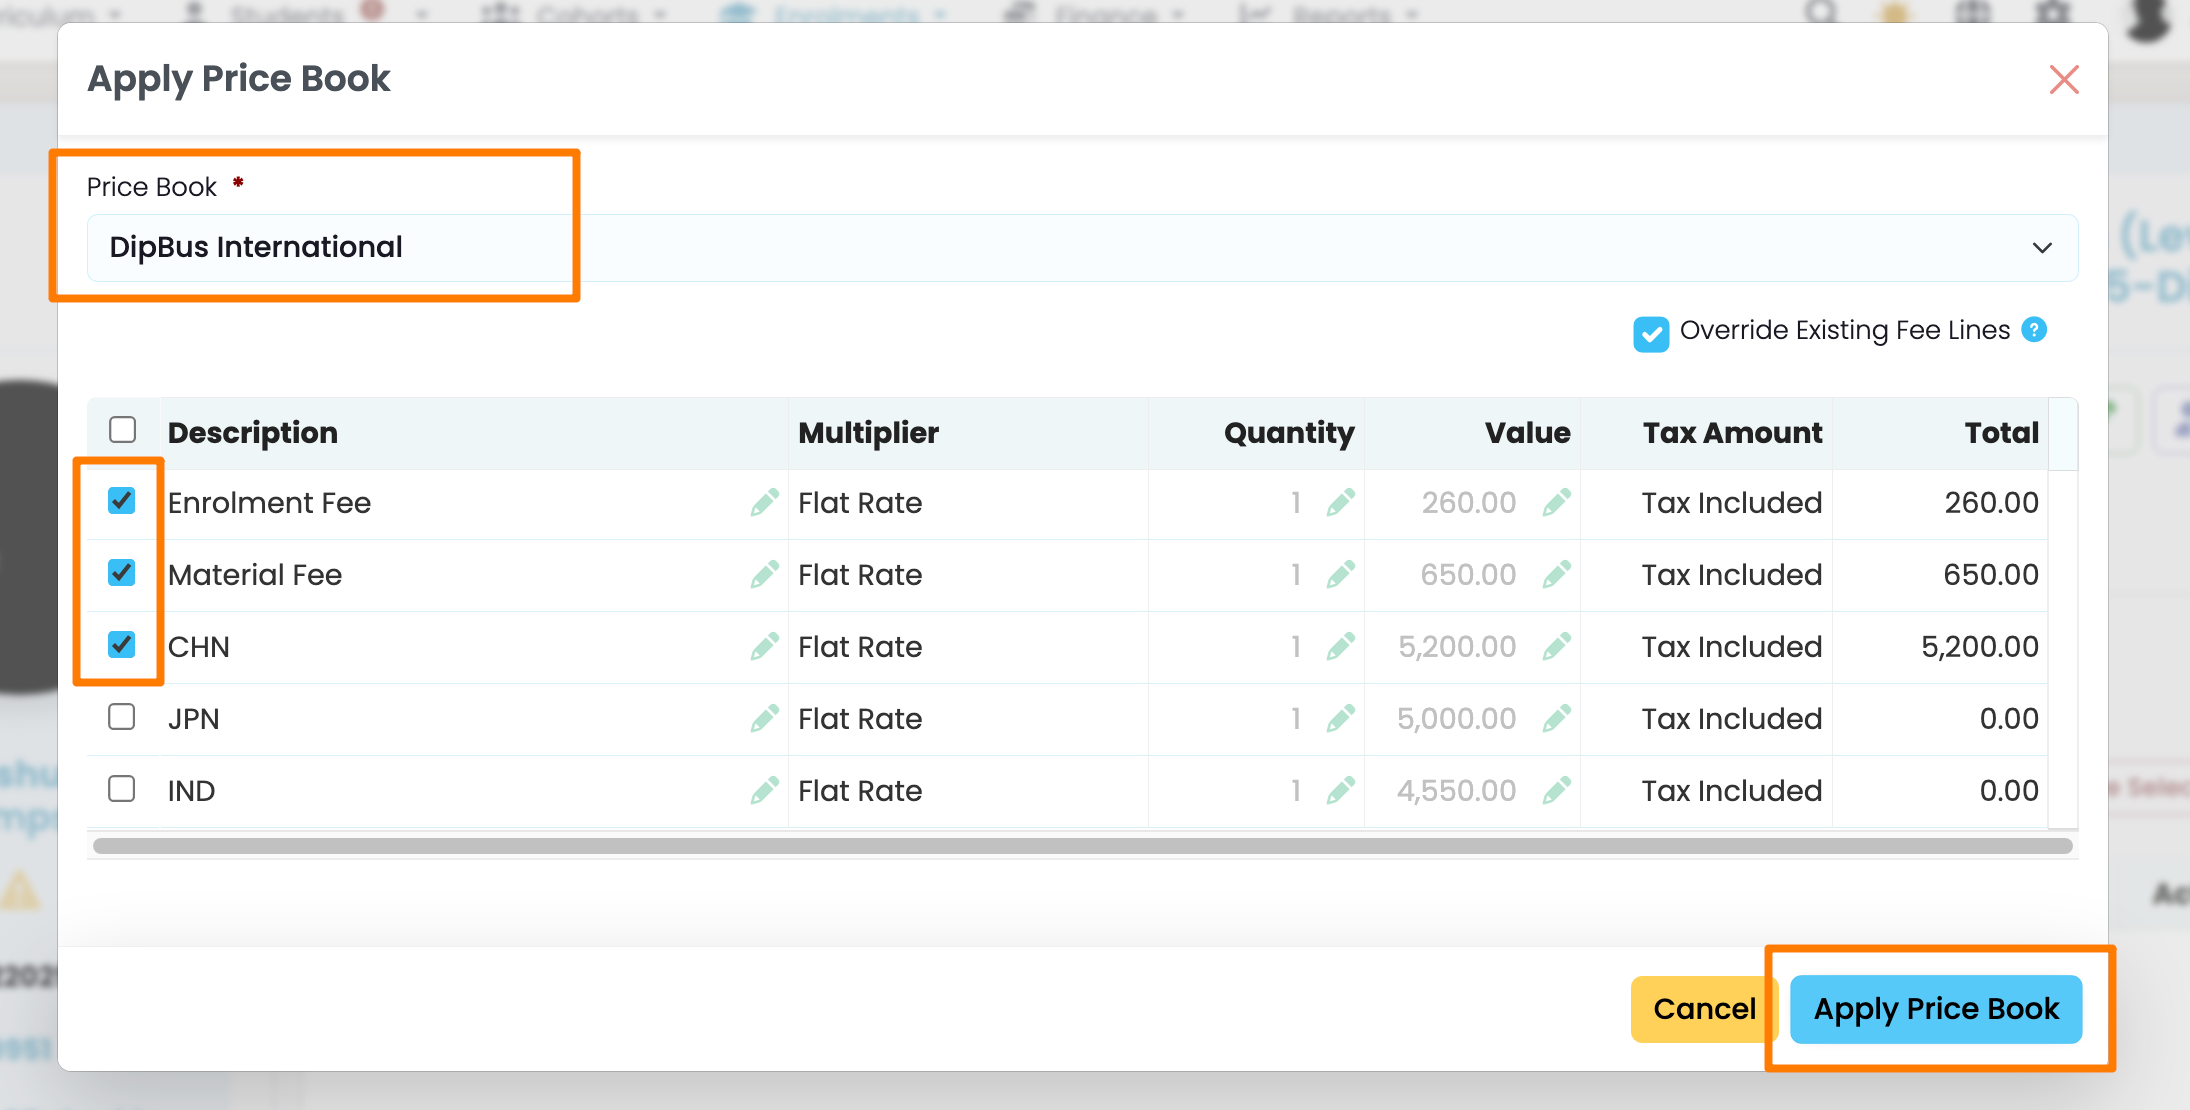
Task: Edit quantity of Enrolment Fee row
Action: [x=1341, y=502]
